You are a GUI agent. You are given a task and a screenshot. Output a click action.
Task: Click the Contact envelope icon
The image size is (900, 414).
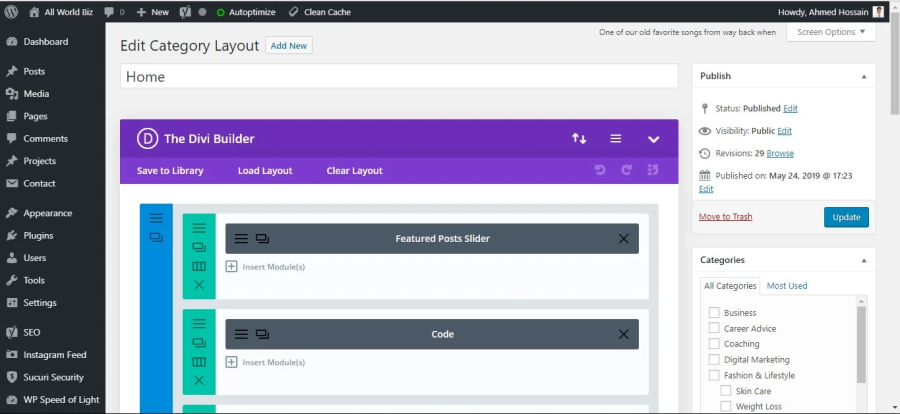(11, 183)
